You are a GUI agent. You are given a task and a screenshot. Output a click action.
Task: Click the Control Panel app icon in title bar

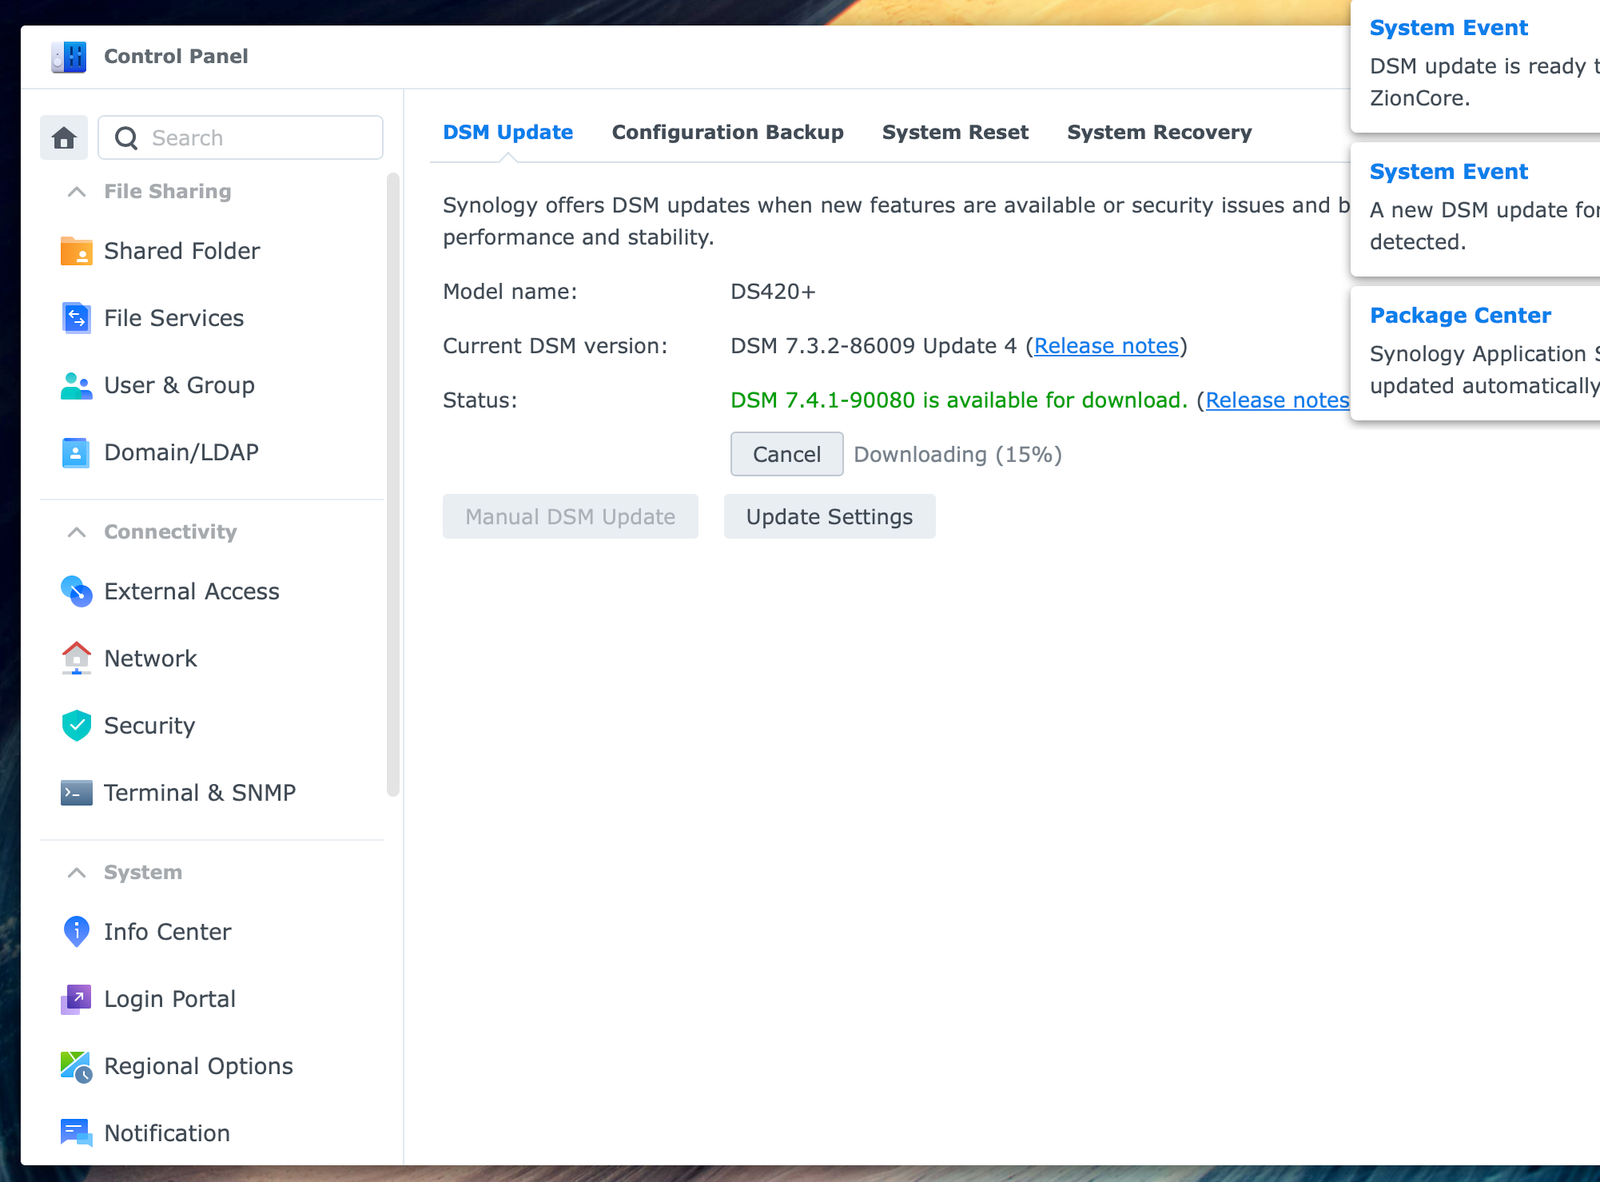point(69,57)
